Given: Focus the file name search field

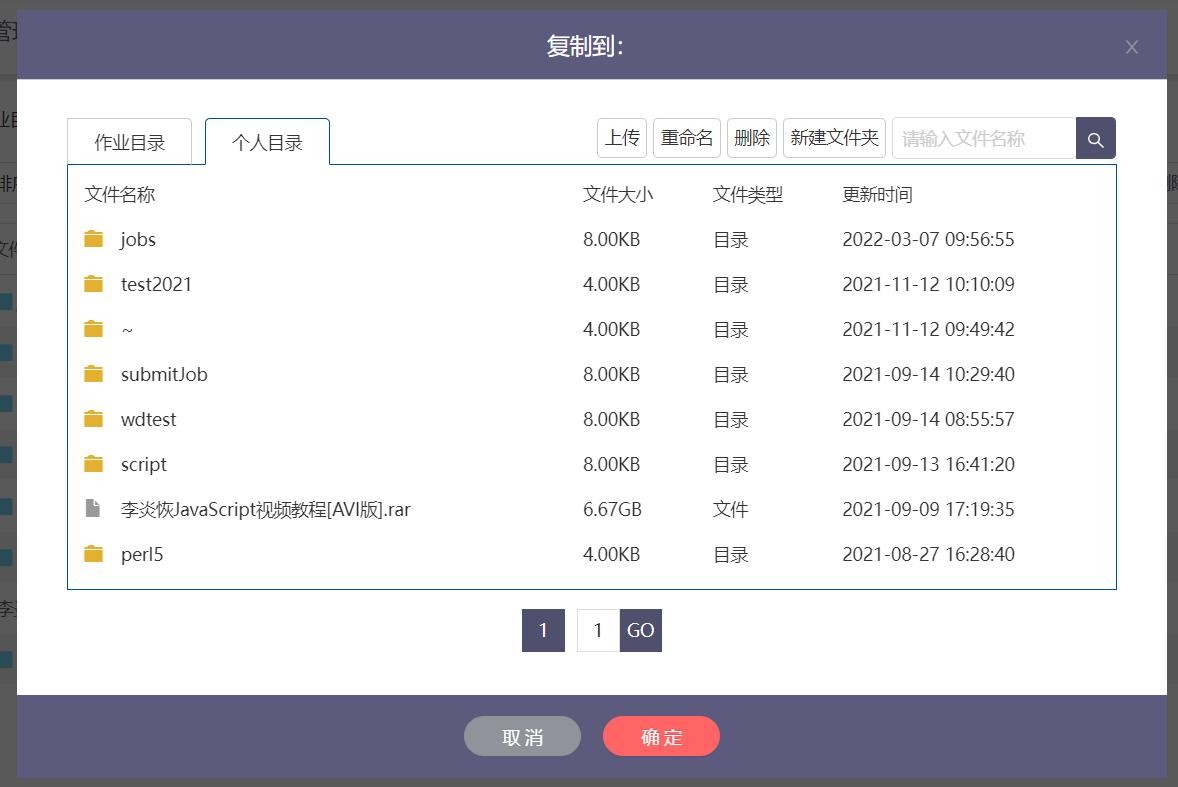Looking at the screenshot, I should (983, 139).
